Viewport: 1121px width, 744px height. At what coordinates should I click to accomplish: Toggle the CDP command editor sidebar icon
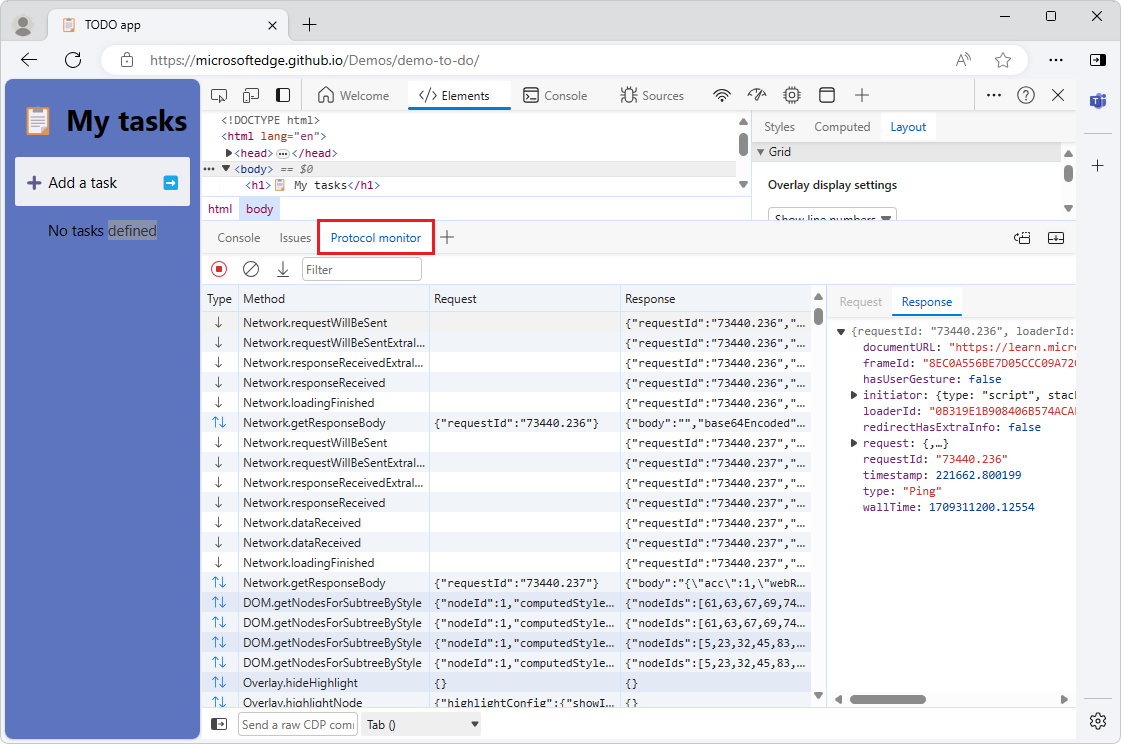(219, 724)
